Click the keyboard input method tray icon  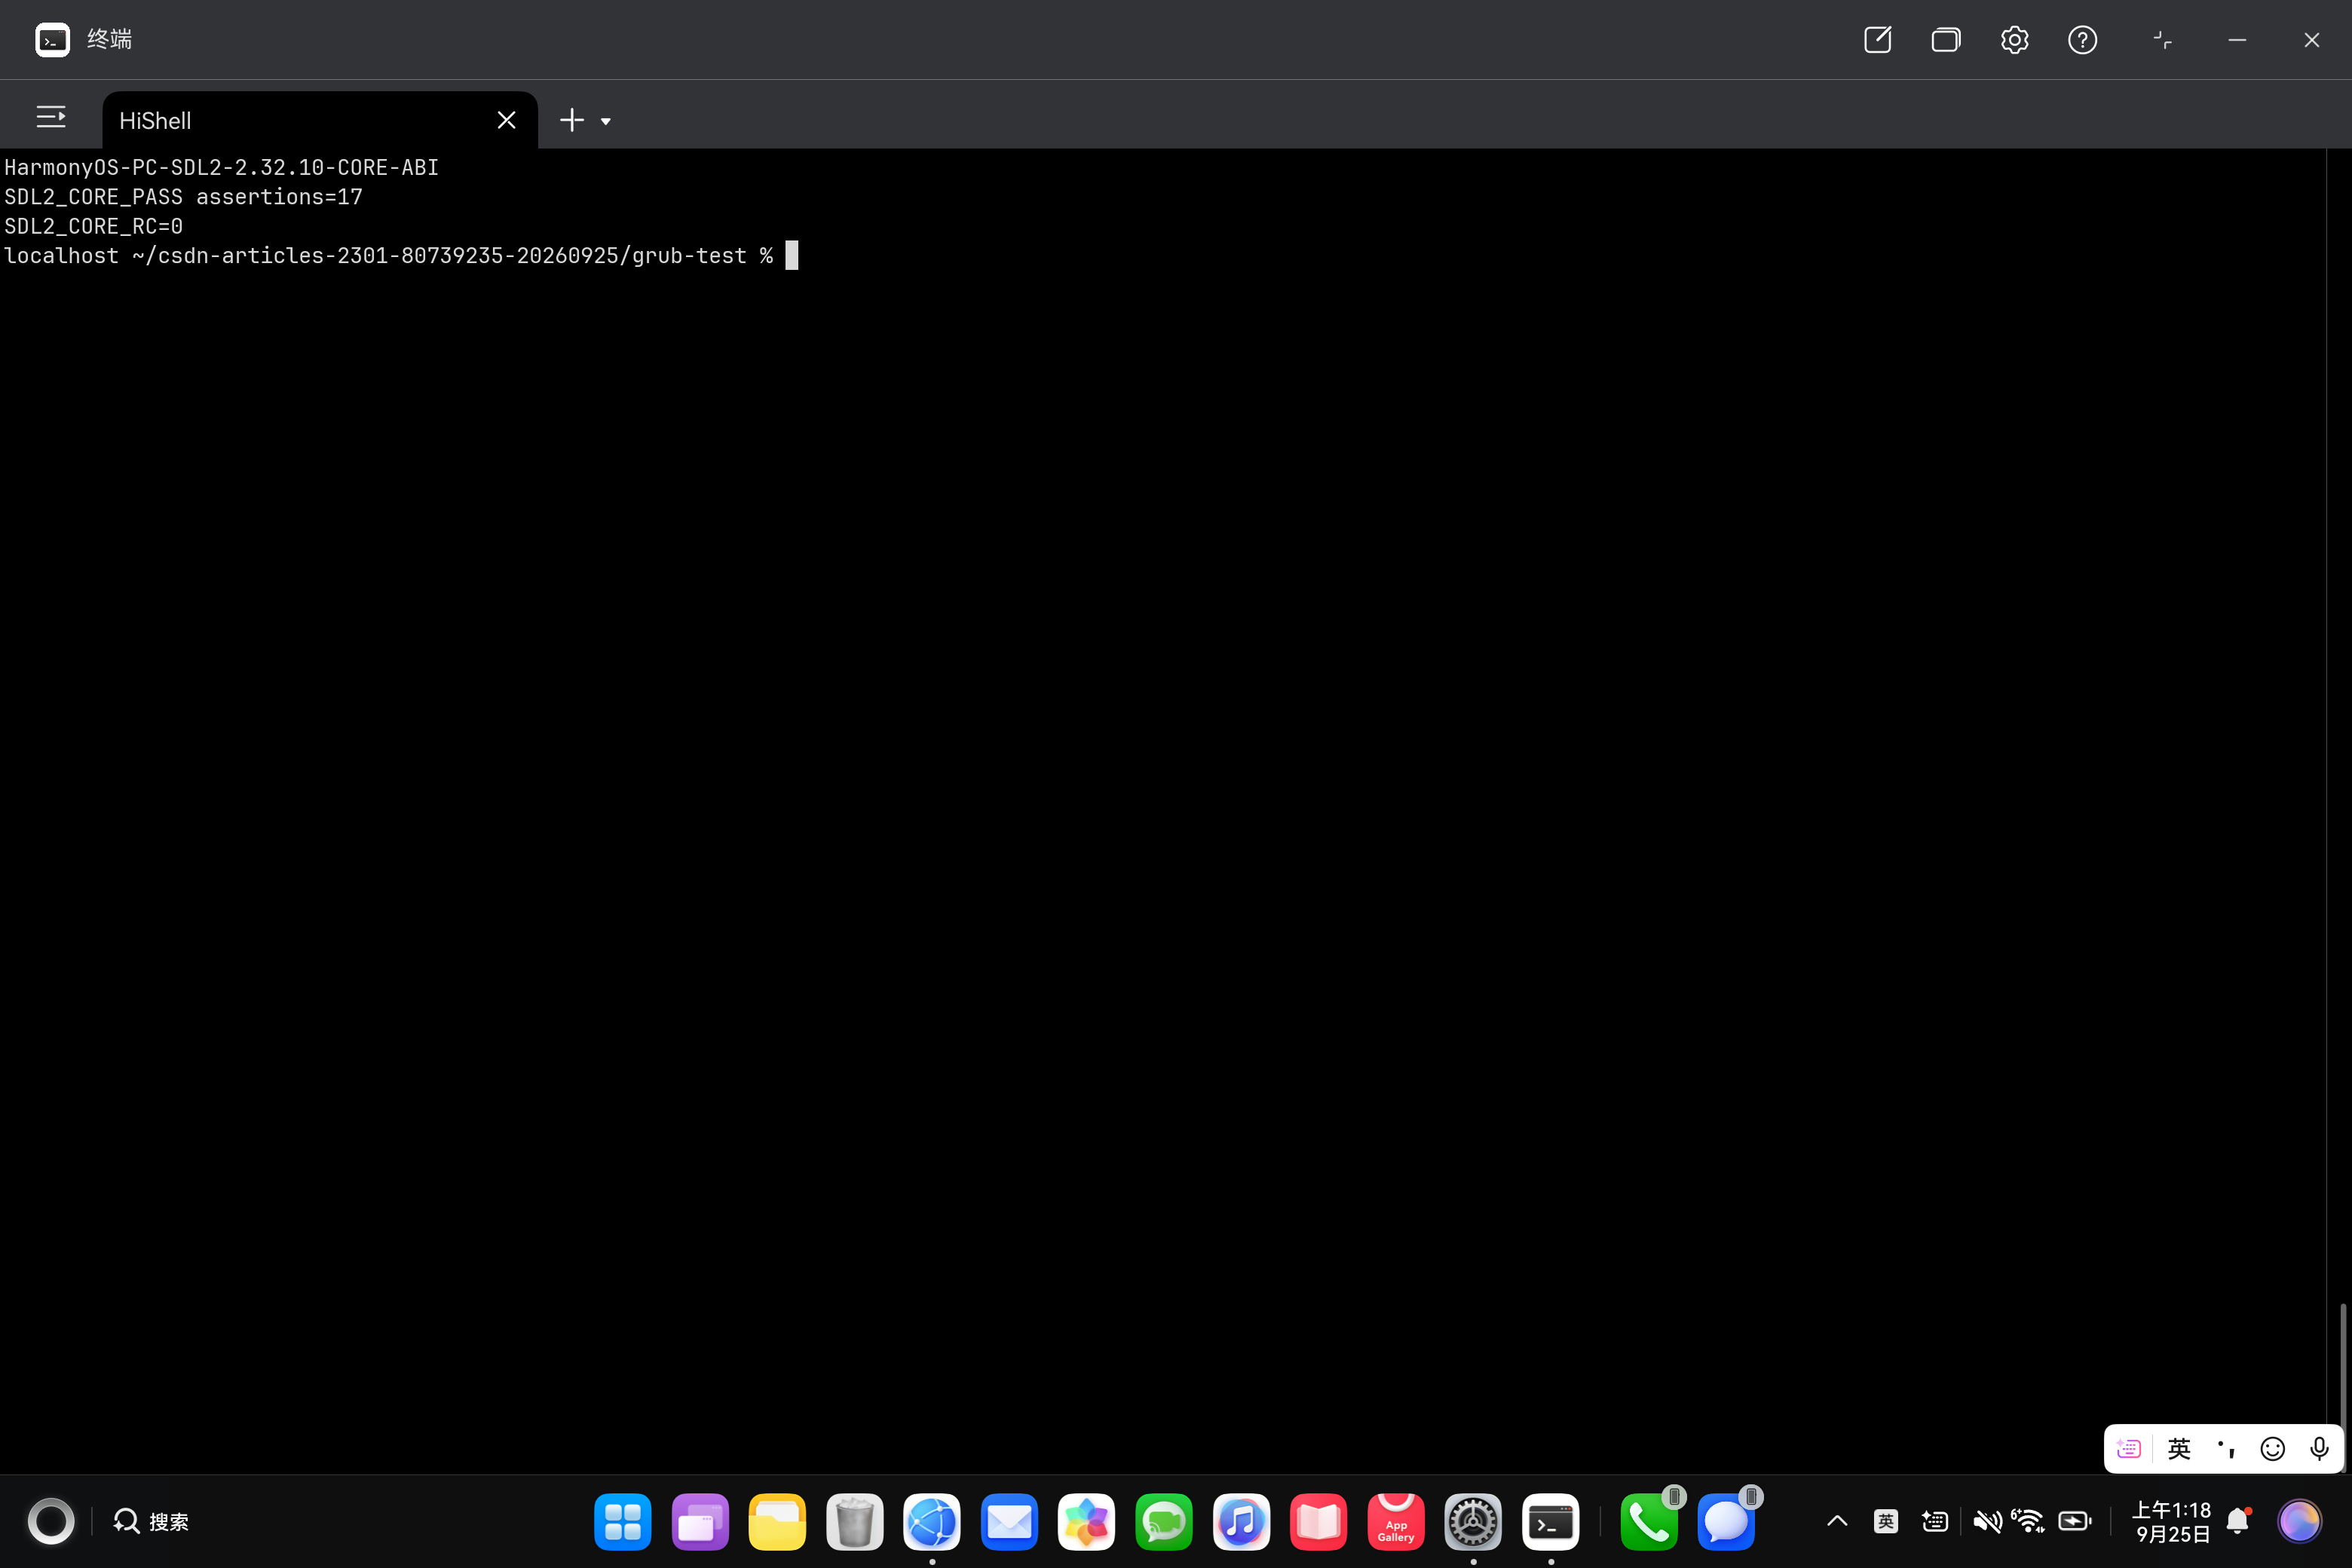[1935, 1521]
